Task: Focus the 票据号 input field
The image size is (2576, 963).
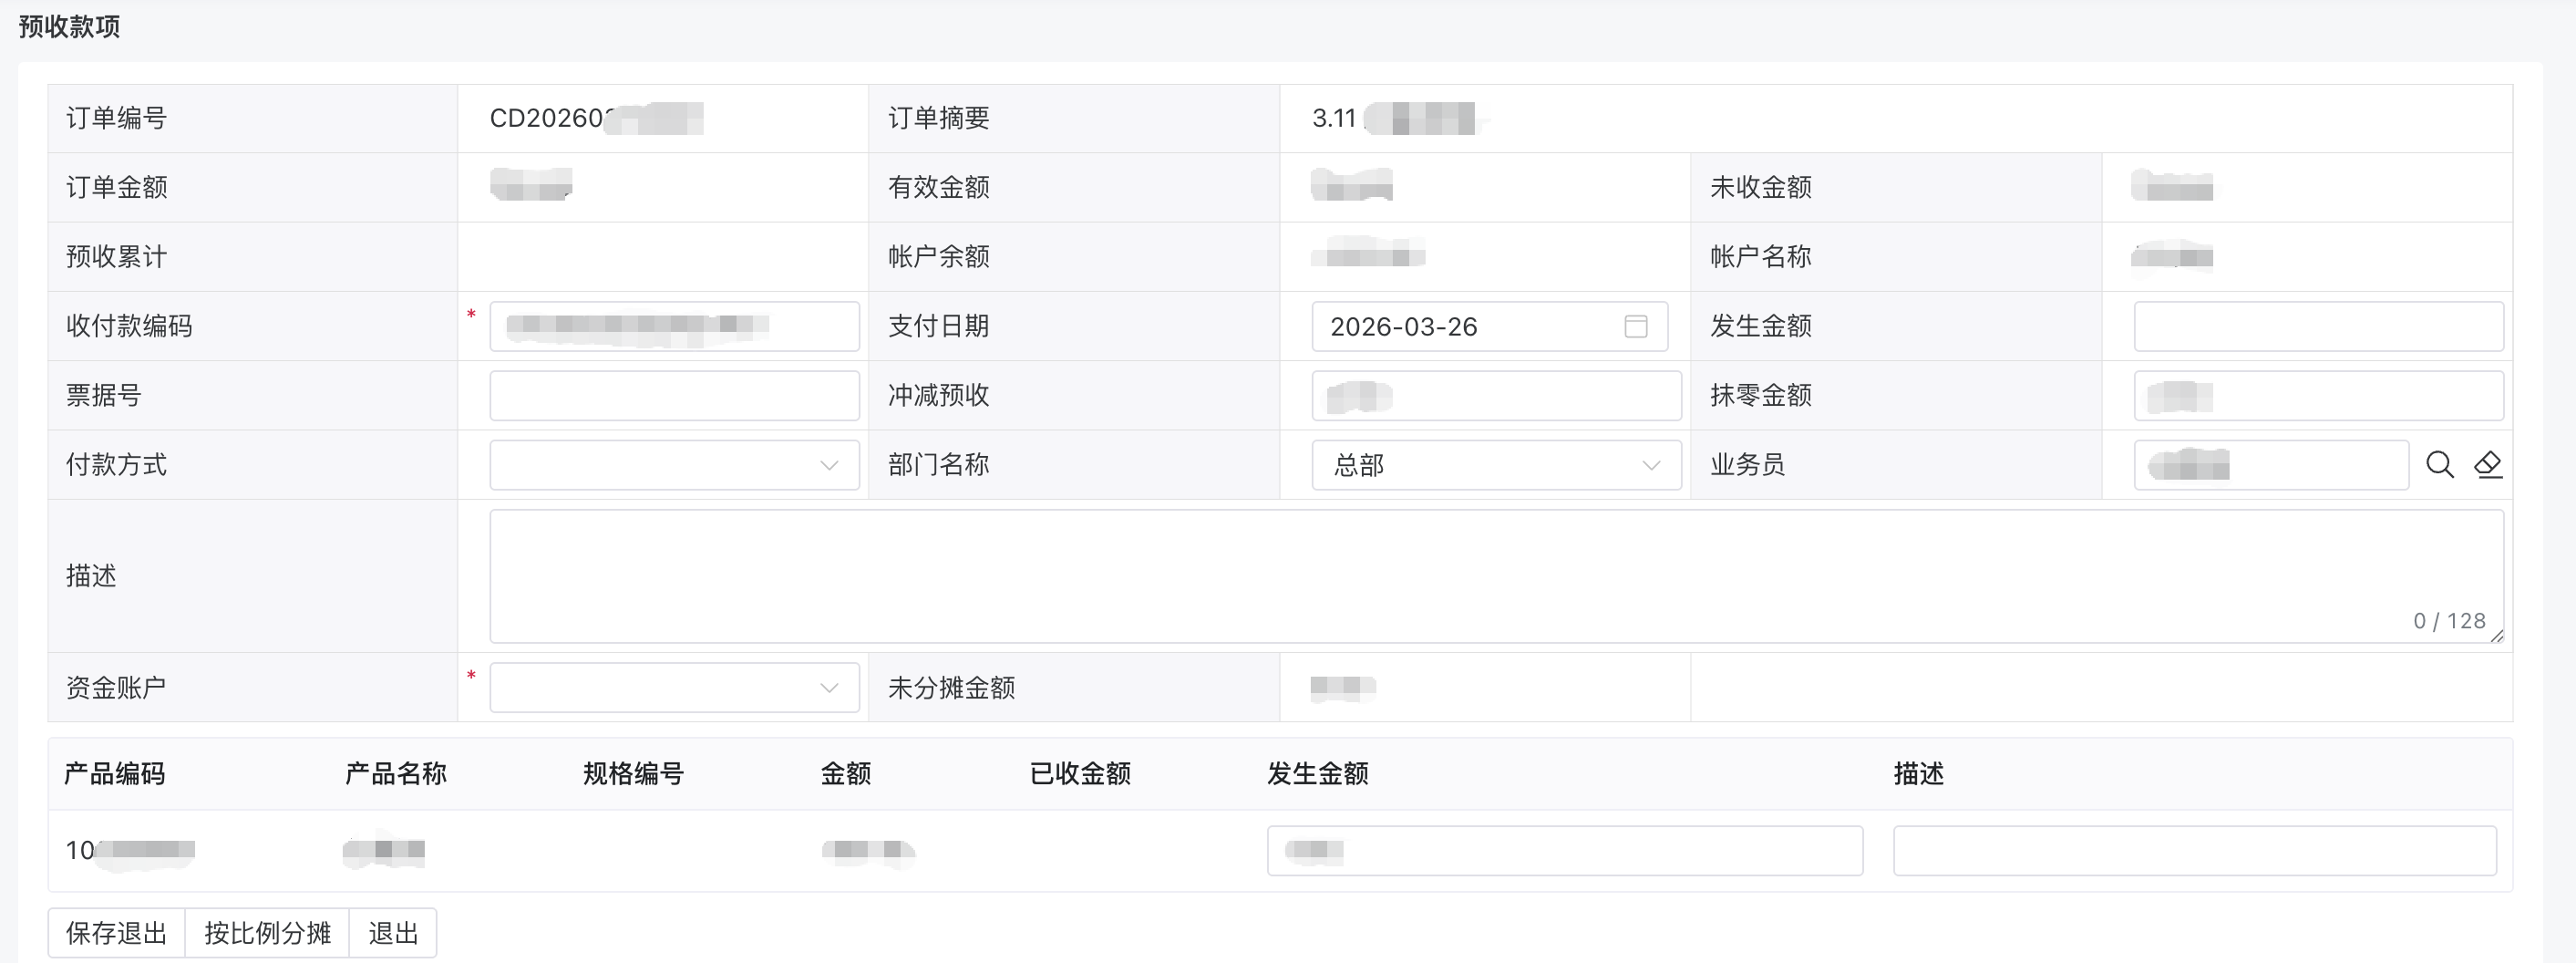Action: point(673,396)
